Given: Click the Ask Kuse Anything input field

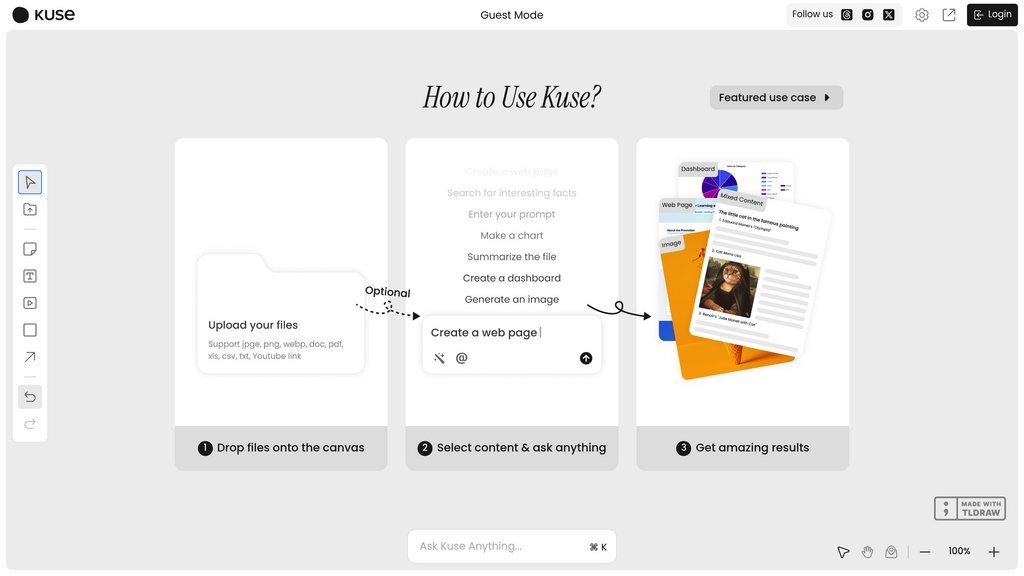Looking at the screenshot, I should (500, 546).
